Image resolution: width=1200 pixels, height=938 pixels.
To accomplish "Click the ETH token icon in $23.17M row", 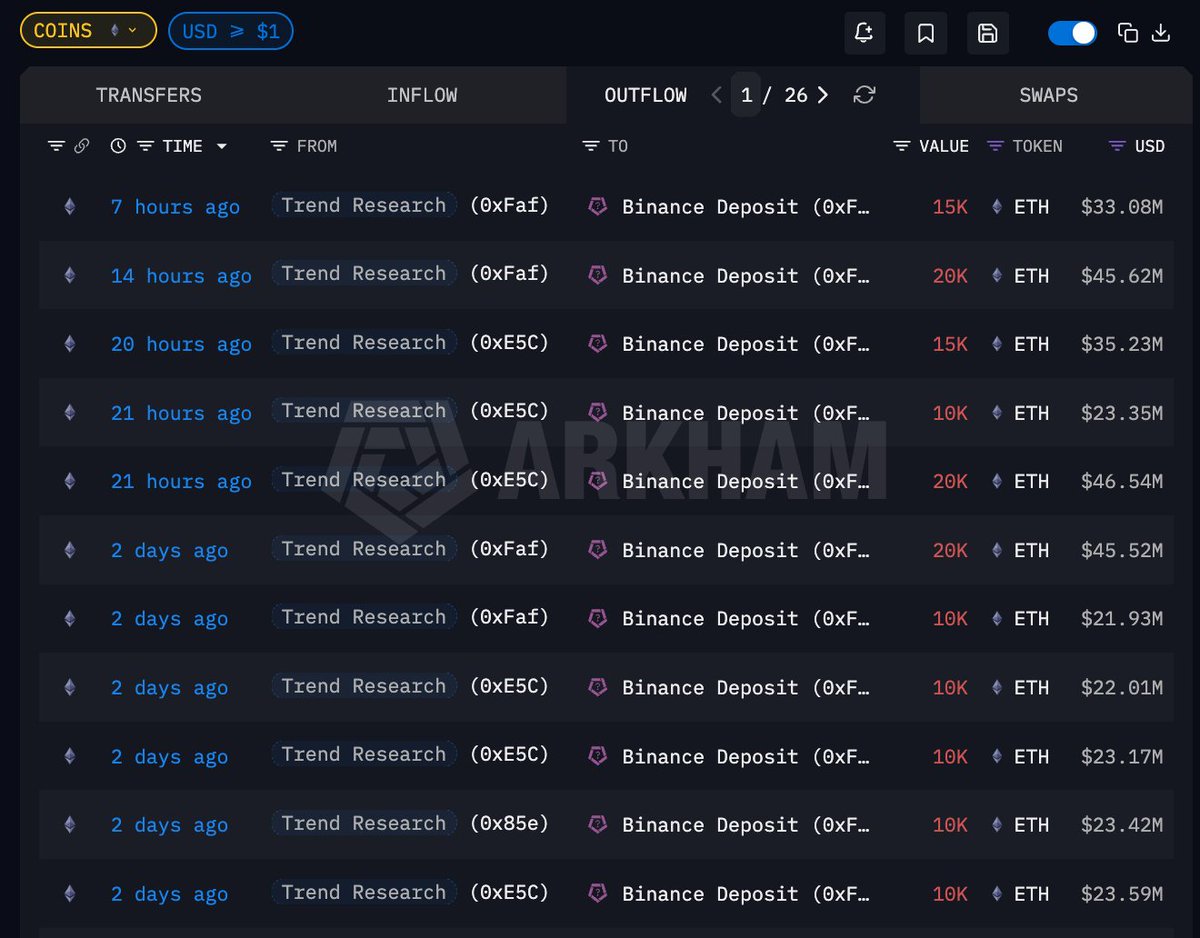I will point(997,756).
